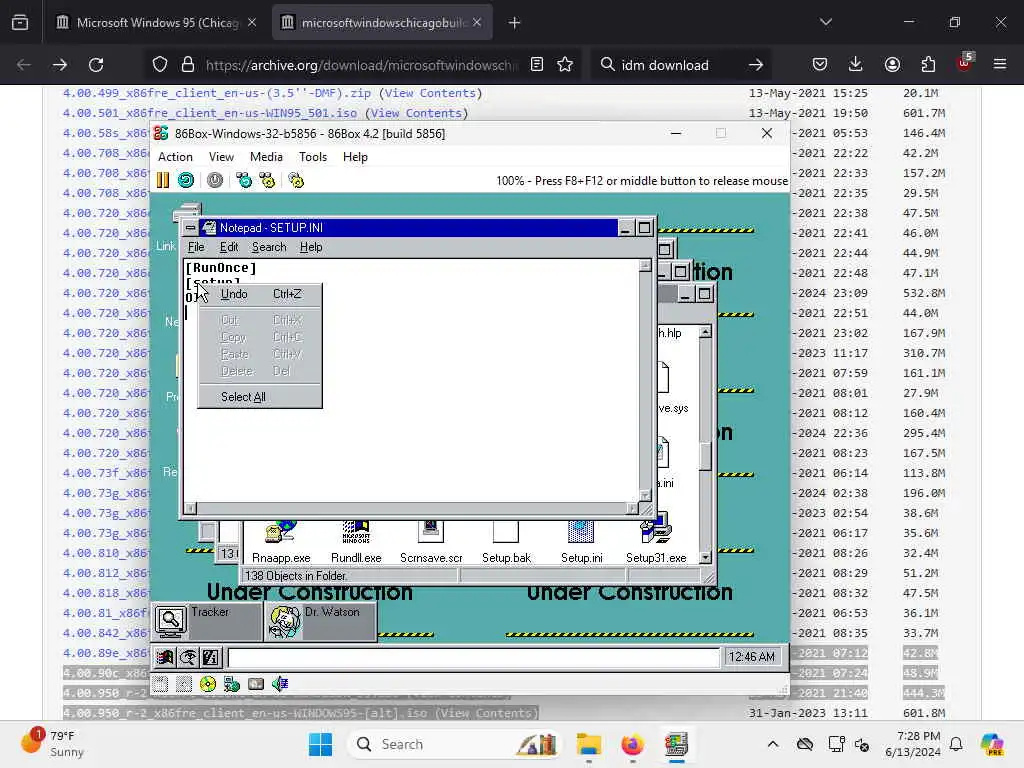
Task: Open Notepad Help menu
Action: 311,247
